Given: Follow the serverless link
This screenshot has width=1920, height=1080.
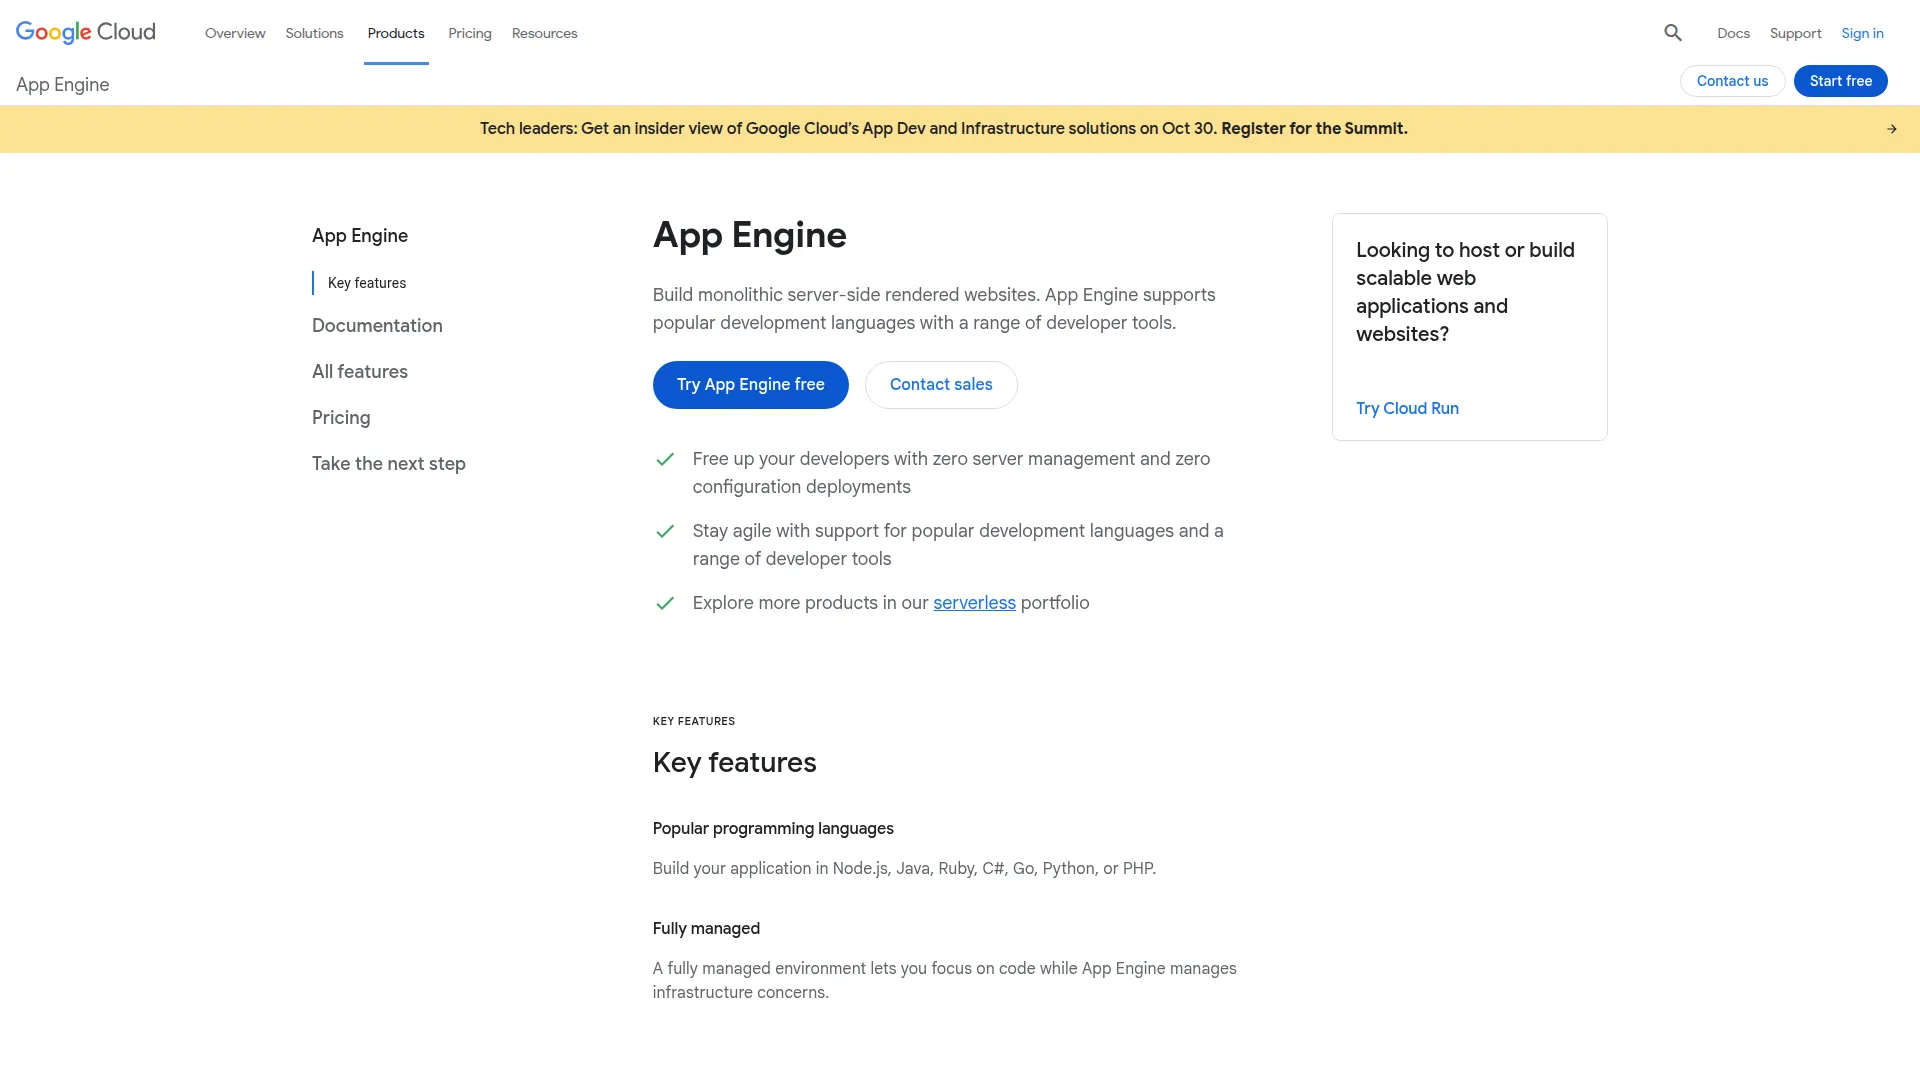Looking at the screenshot, I should click(974, 603).
